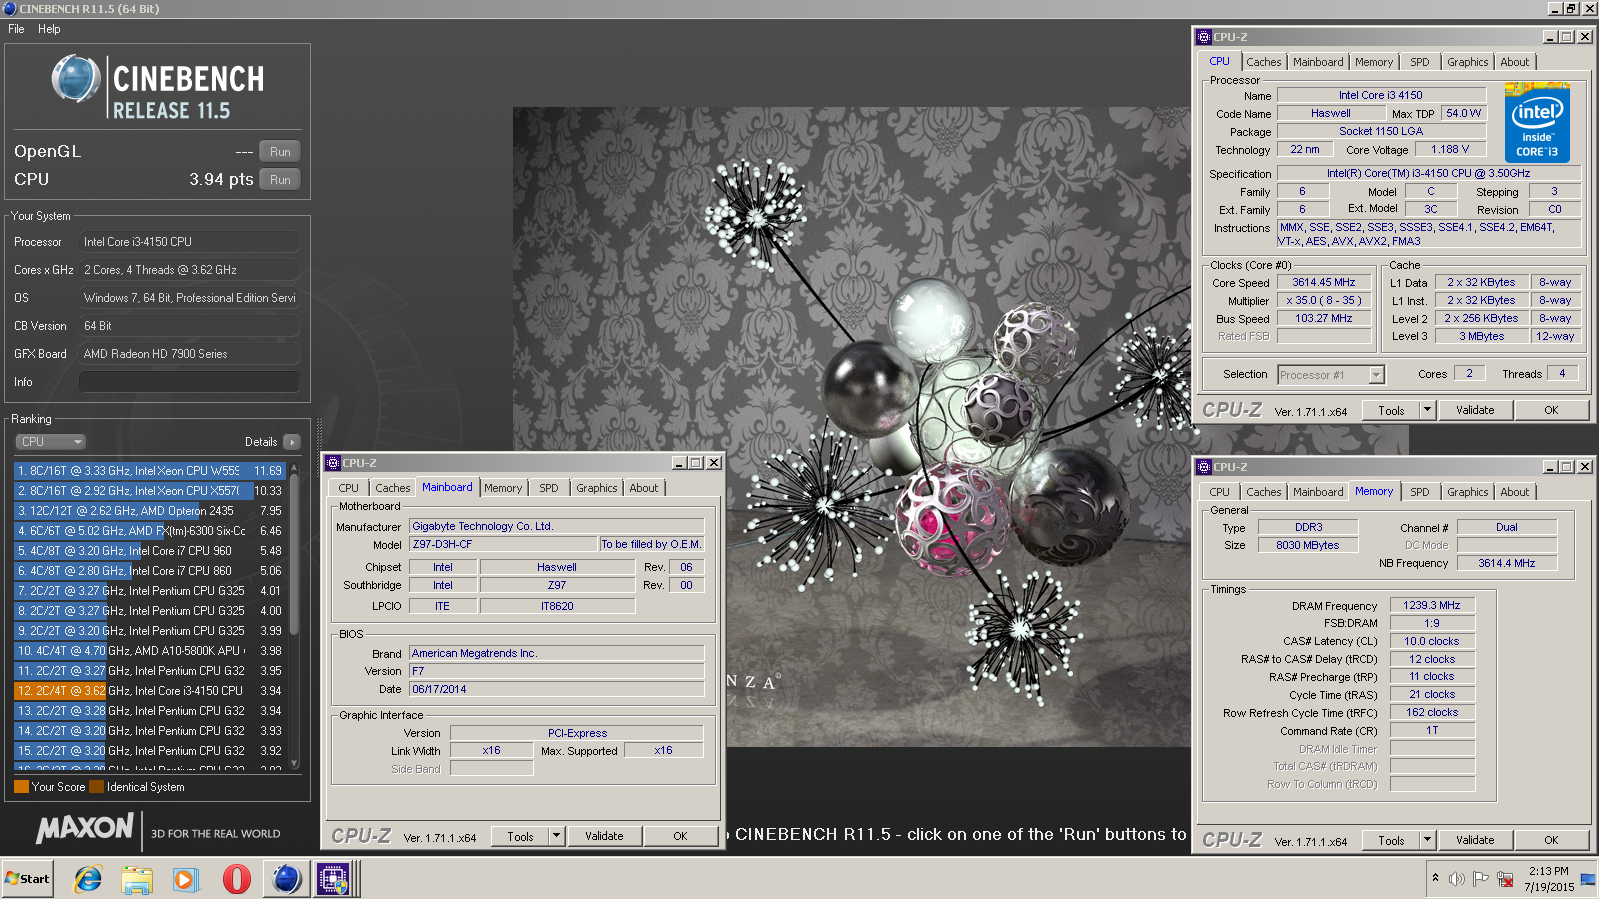Screen dimensions: 1599x899
Task: Click the Gigabyte Technology manufacturer field
Action: 557,526
